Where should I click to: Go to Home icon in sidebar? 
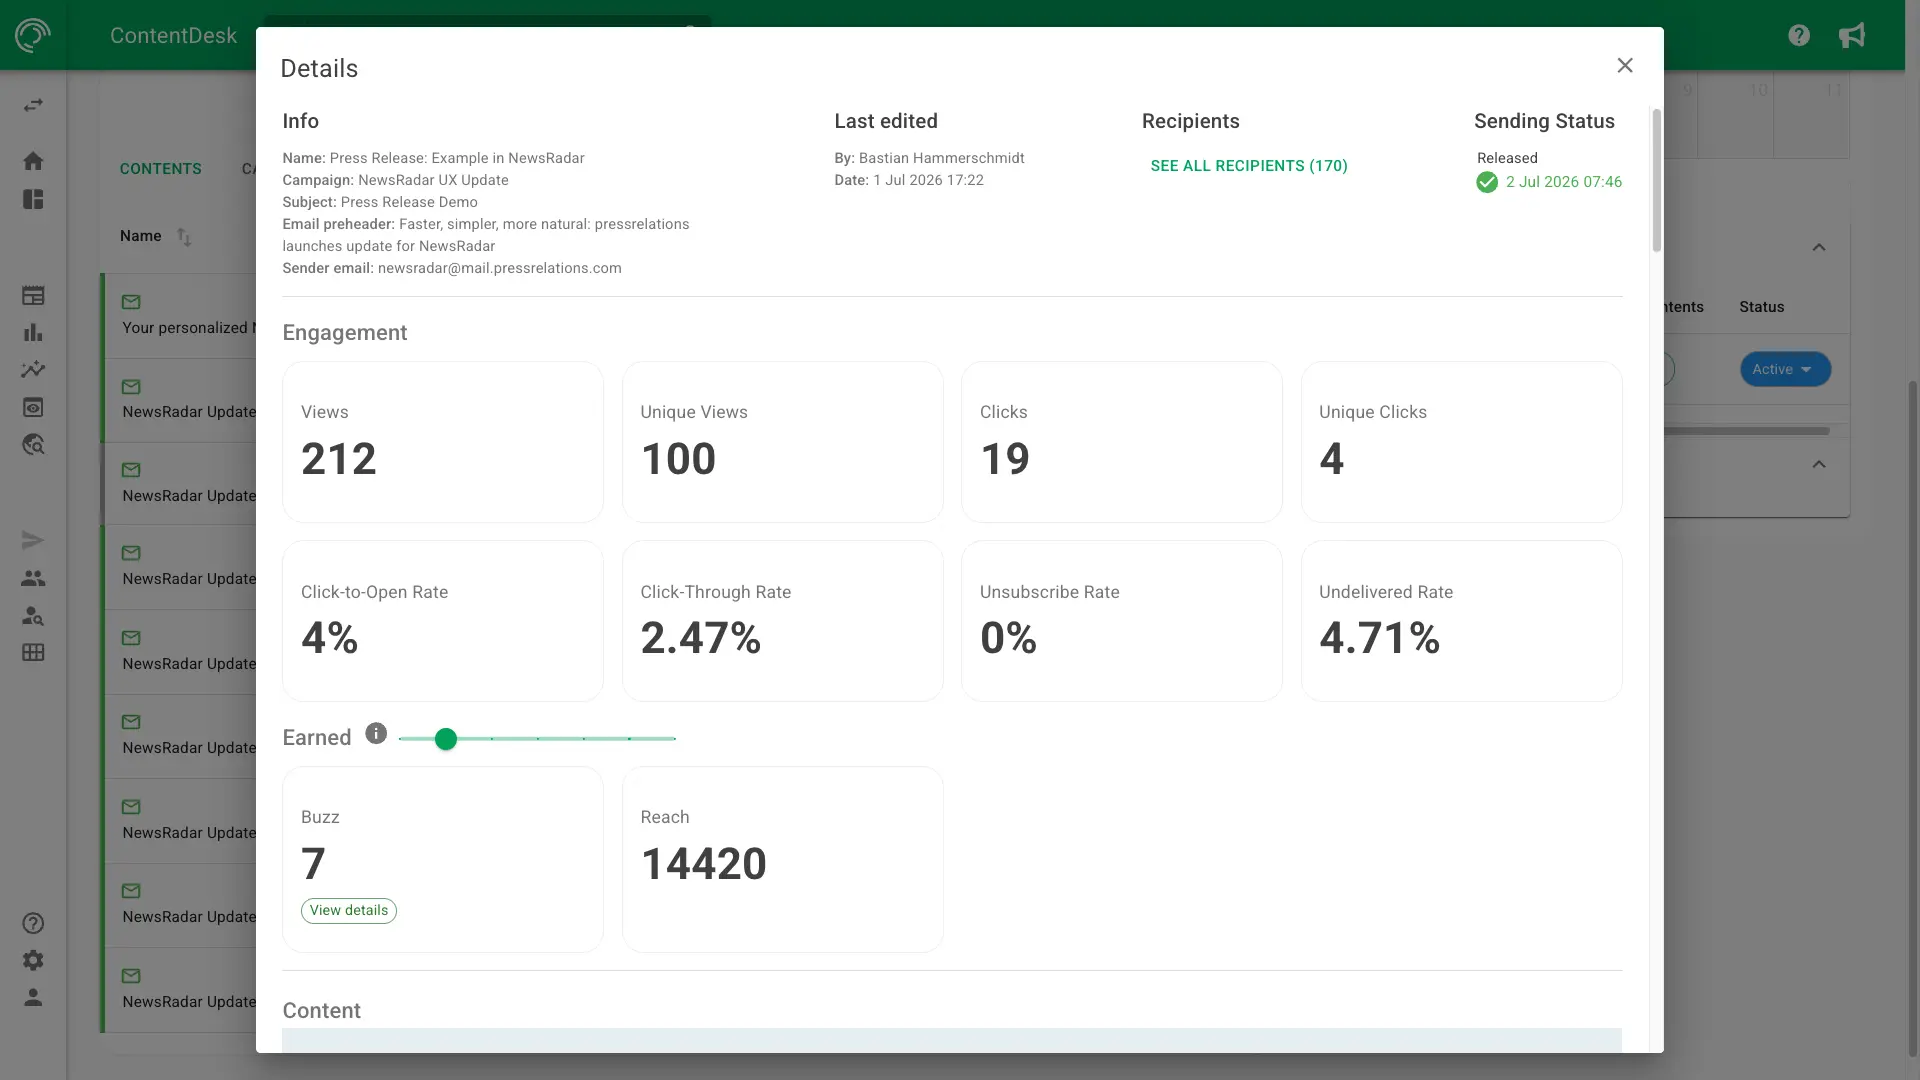33,161
